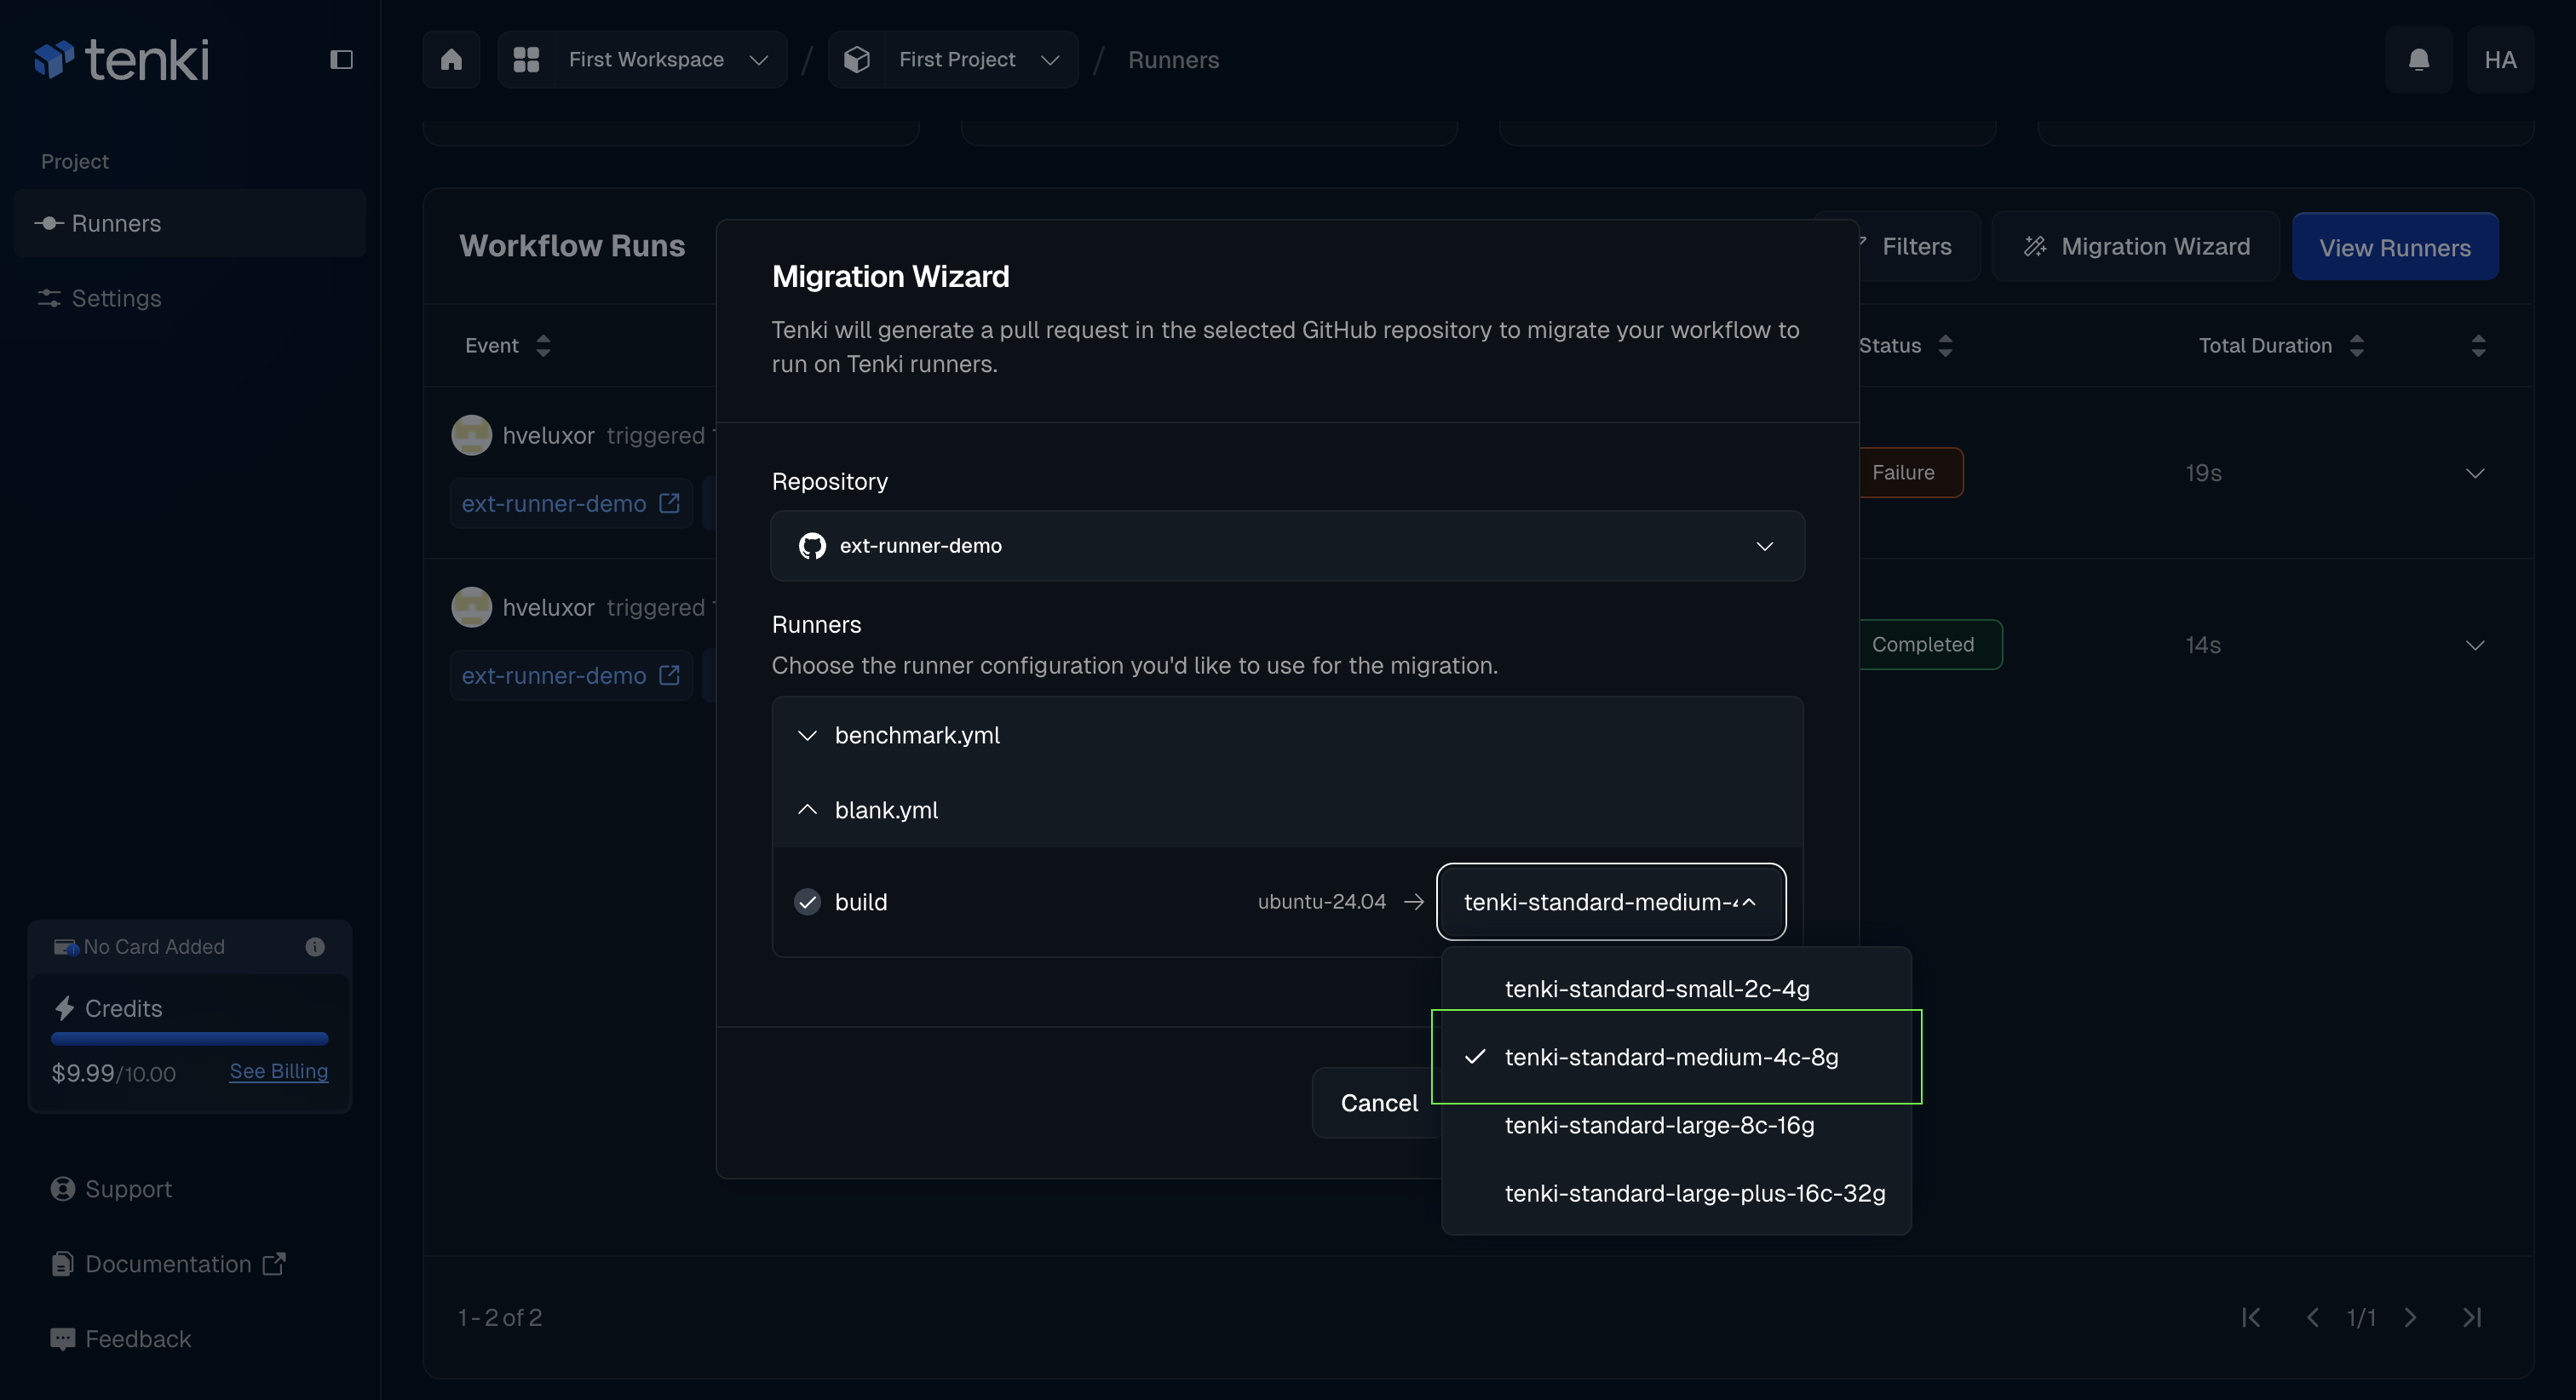Expand benchmark.yml workflow

click(1287, 735)
